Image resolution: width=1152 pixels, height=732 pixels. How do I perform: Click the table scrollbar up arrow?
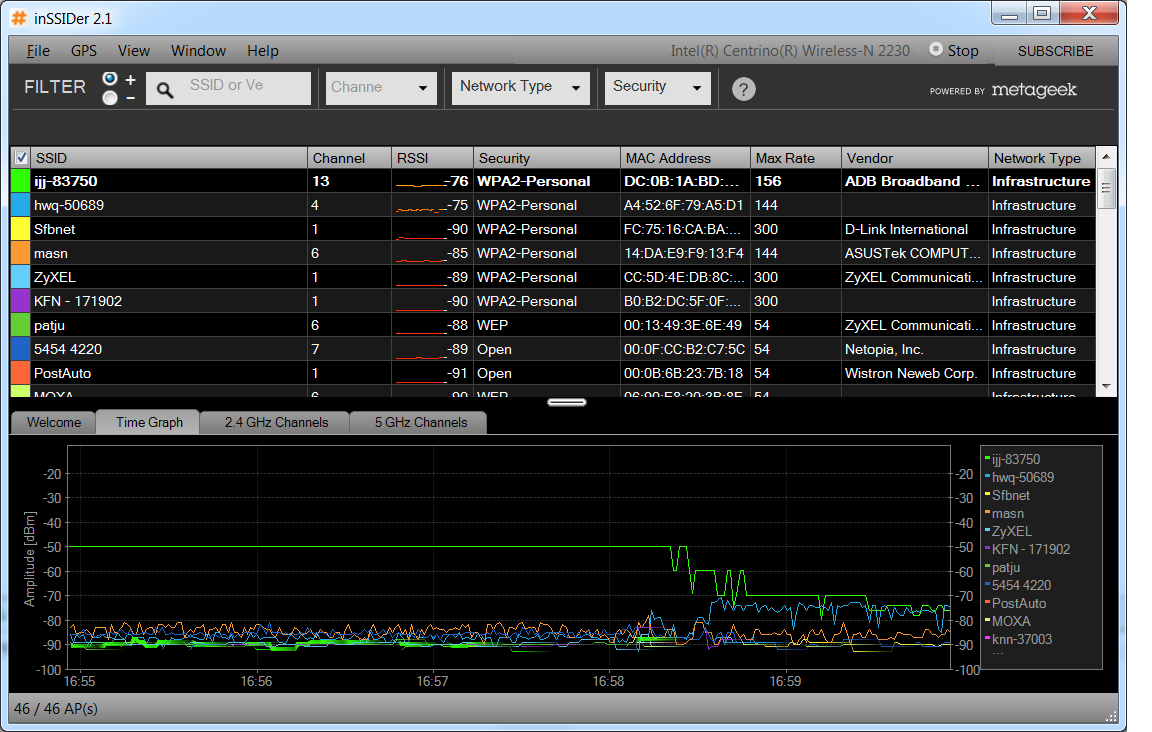pos(1106,157)
